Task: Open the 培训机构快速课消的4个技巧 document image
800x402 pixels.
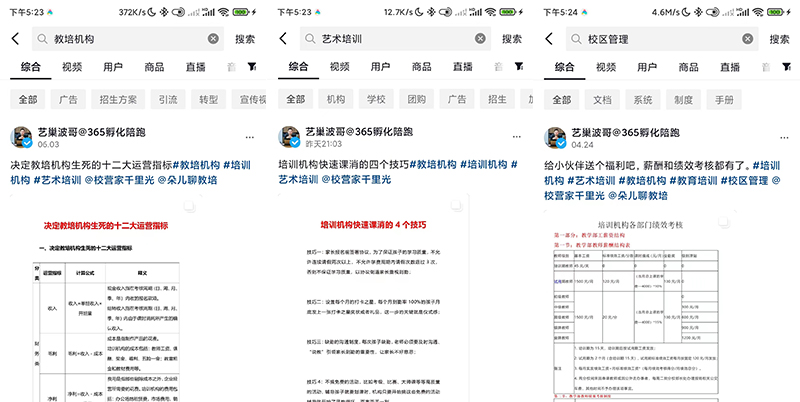Action: (399, 300)
